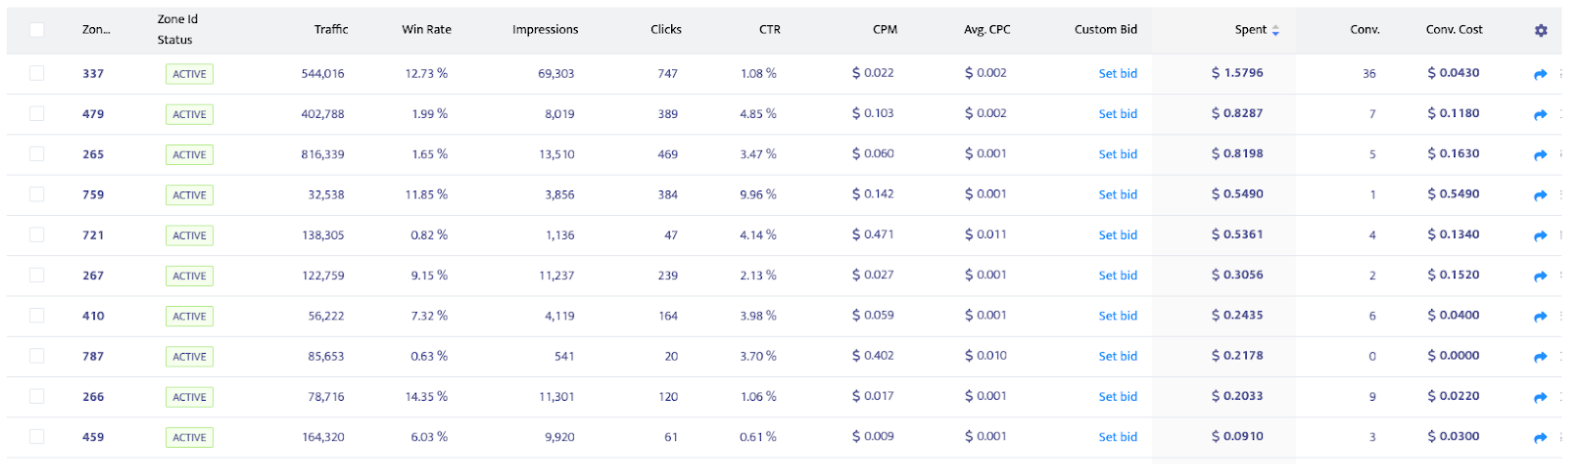1570x464 pixels.
Task: Toggle the select-all checkbox in header
Action: point(37,30)
